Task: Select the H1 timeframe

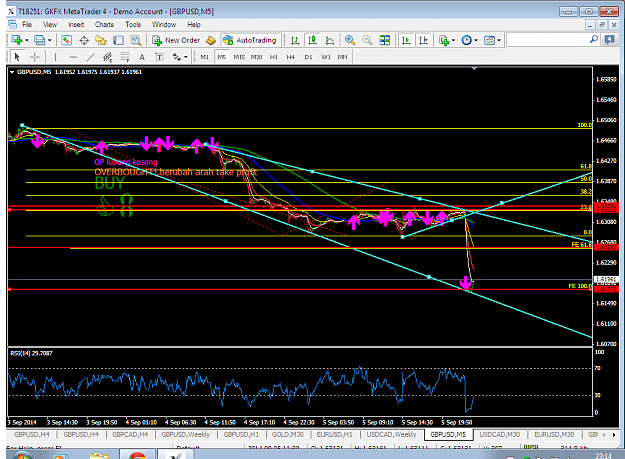Action: [x=273, y=57]
